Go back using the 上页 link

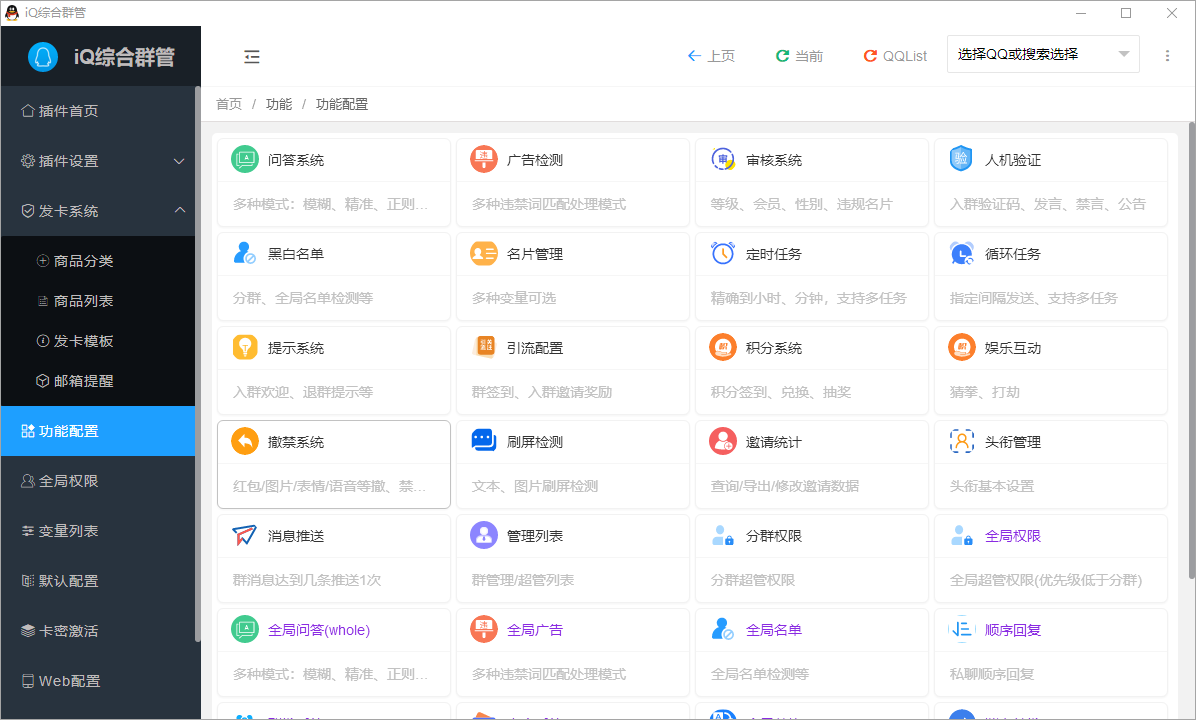point(711,56)
